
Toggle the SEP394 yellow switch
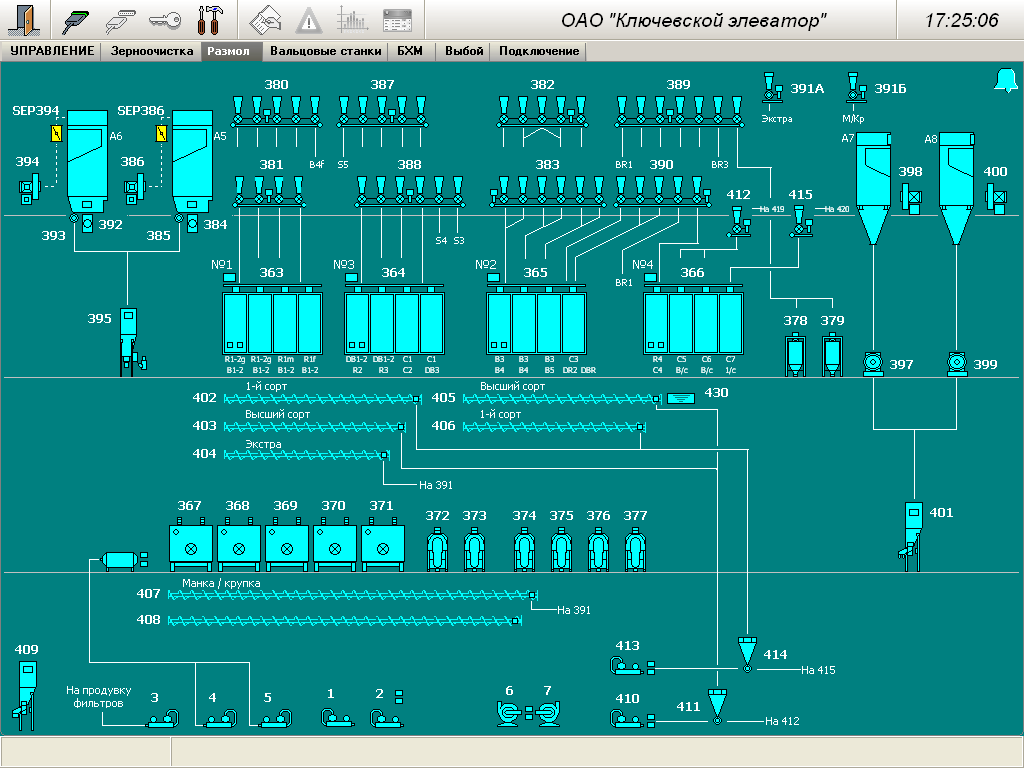56,134
